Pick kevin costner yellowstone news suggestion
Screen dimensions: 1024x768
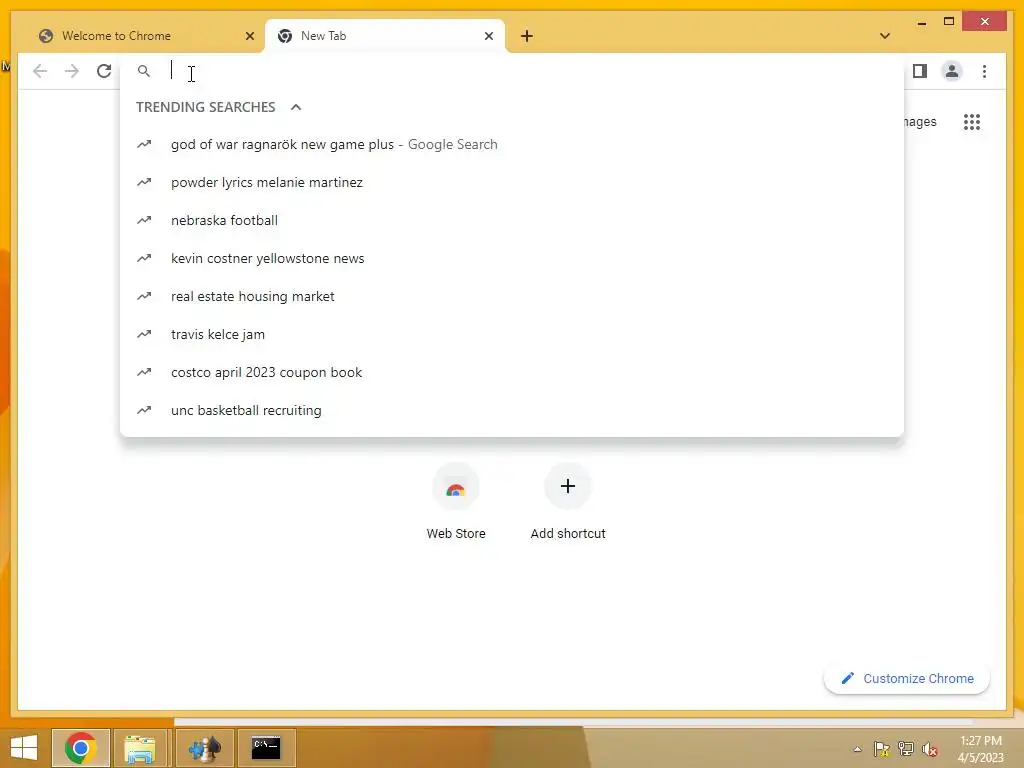click(x=512, y=258)
